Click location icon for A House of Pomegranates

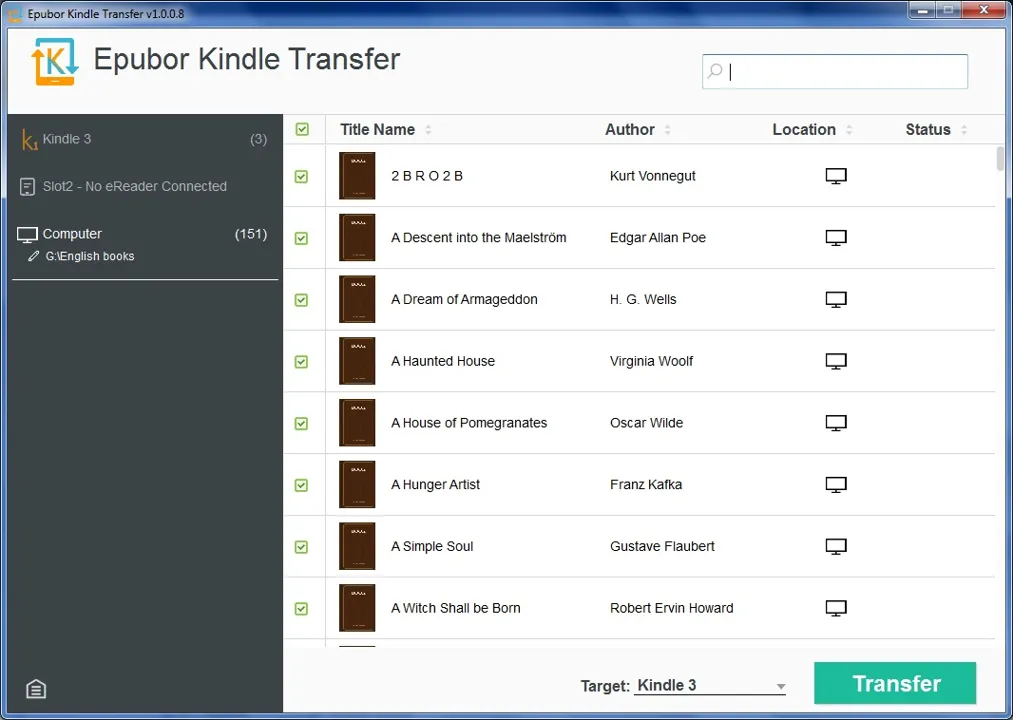[x=836, y=423]
